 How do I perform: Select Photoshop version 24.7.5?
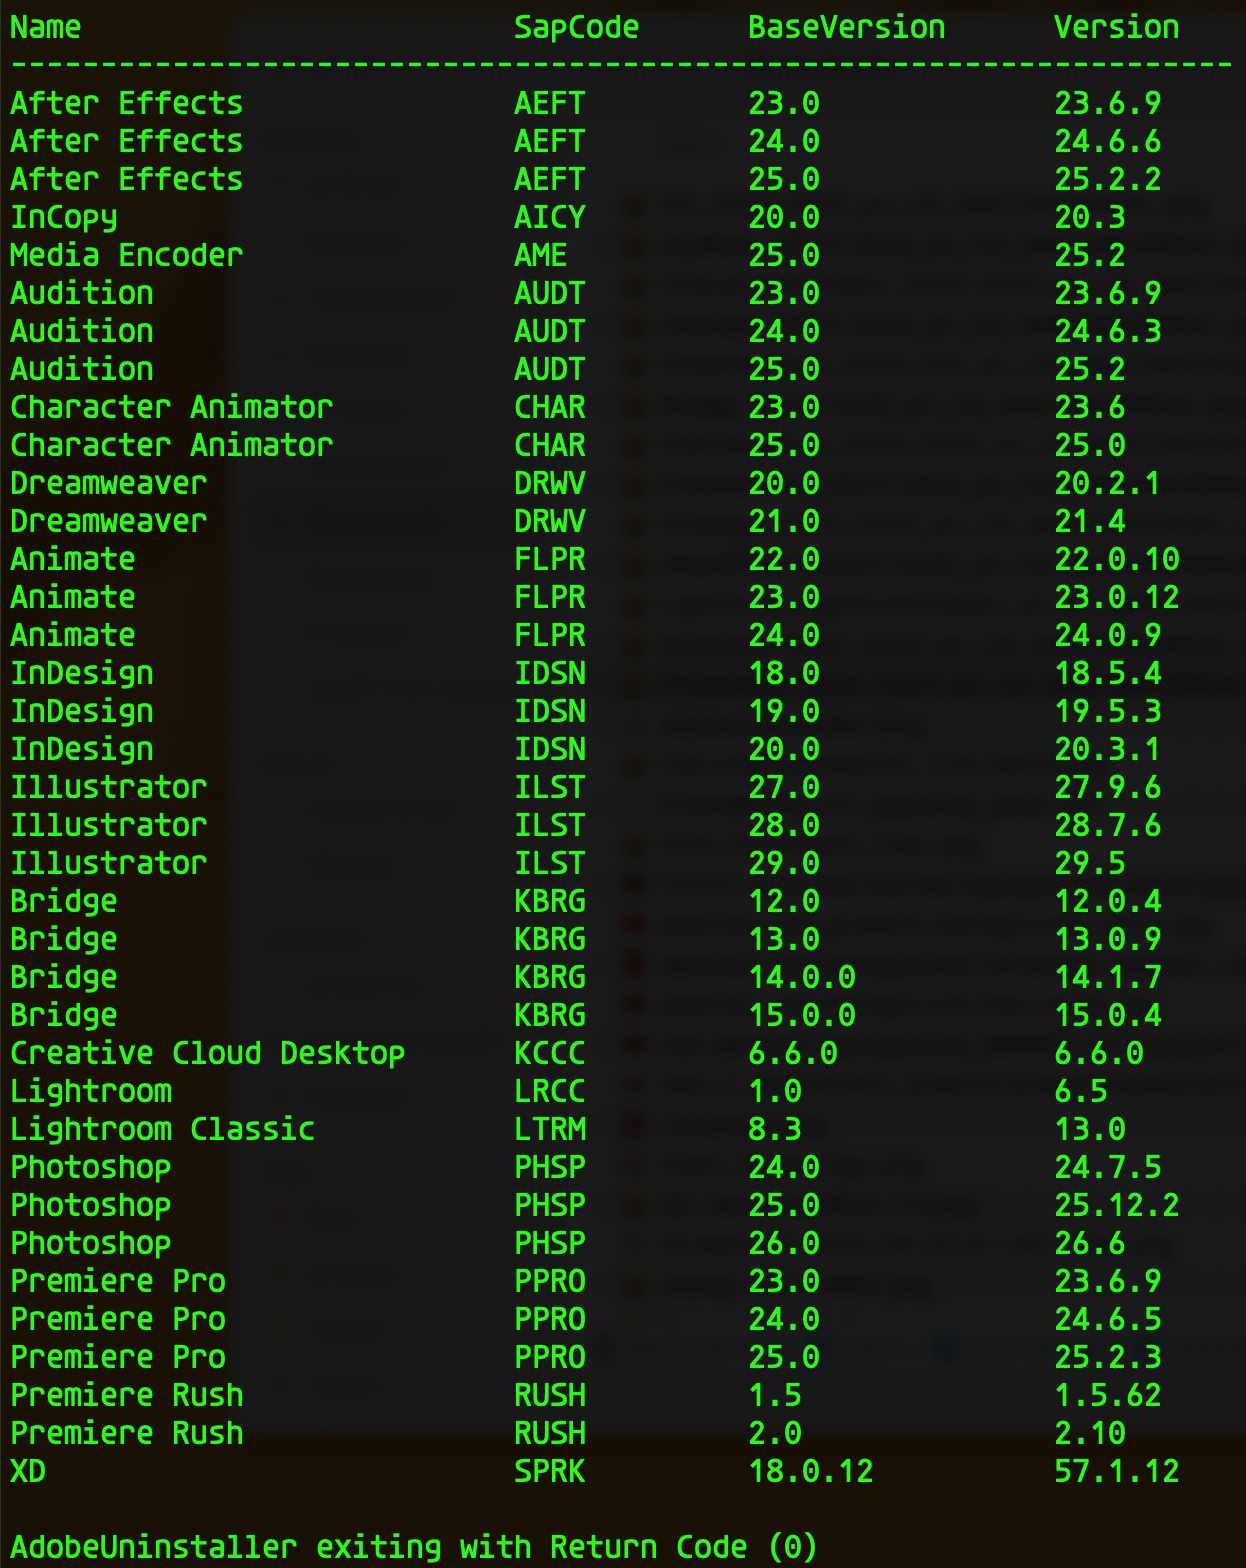[x=1107, y=1167]
